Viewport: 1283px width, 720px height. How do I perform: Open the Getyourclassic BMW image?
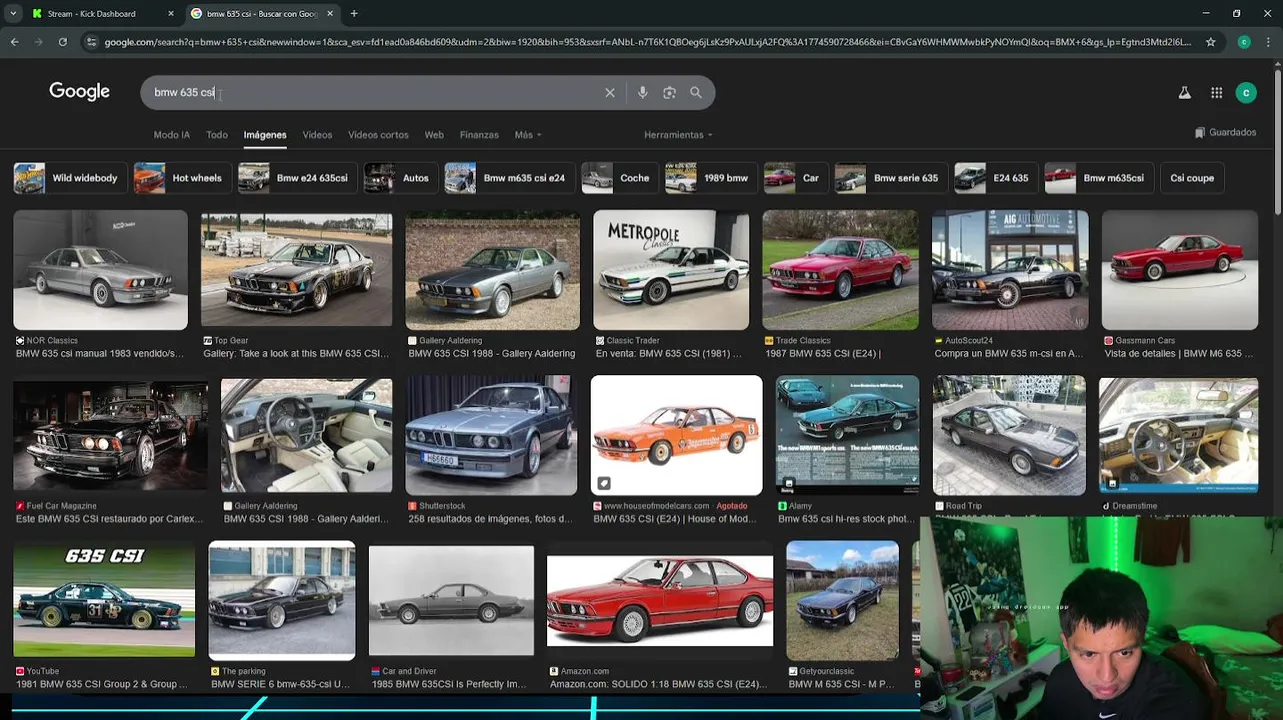pyautogui.click(x=843, y=601)
